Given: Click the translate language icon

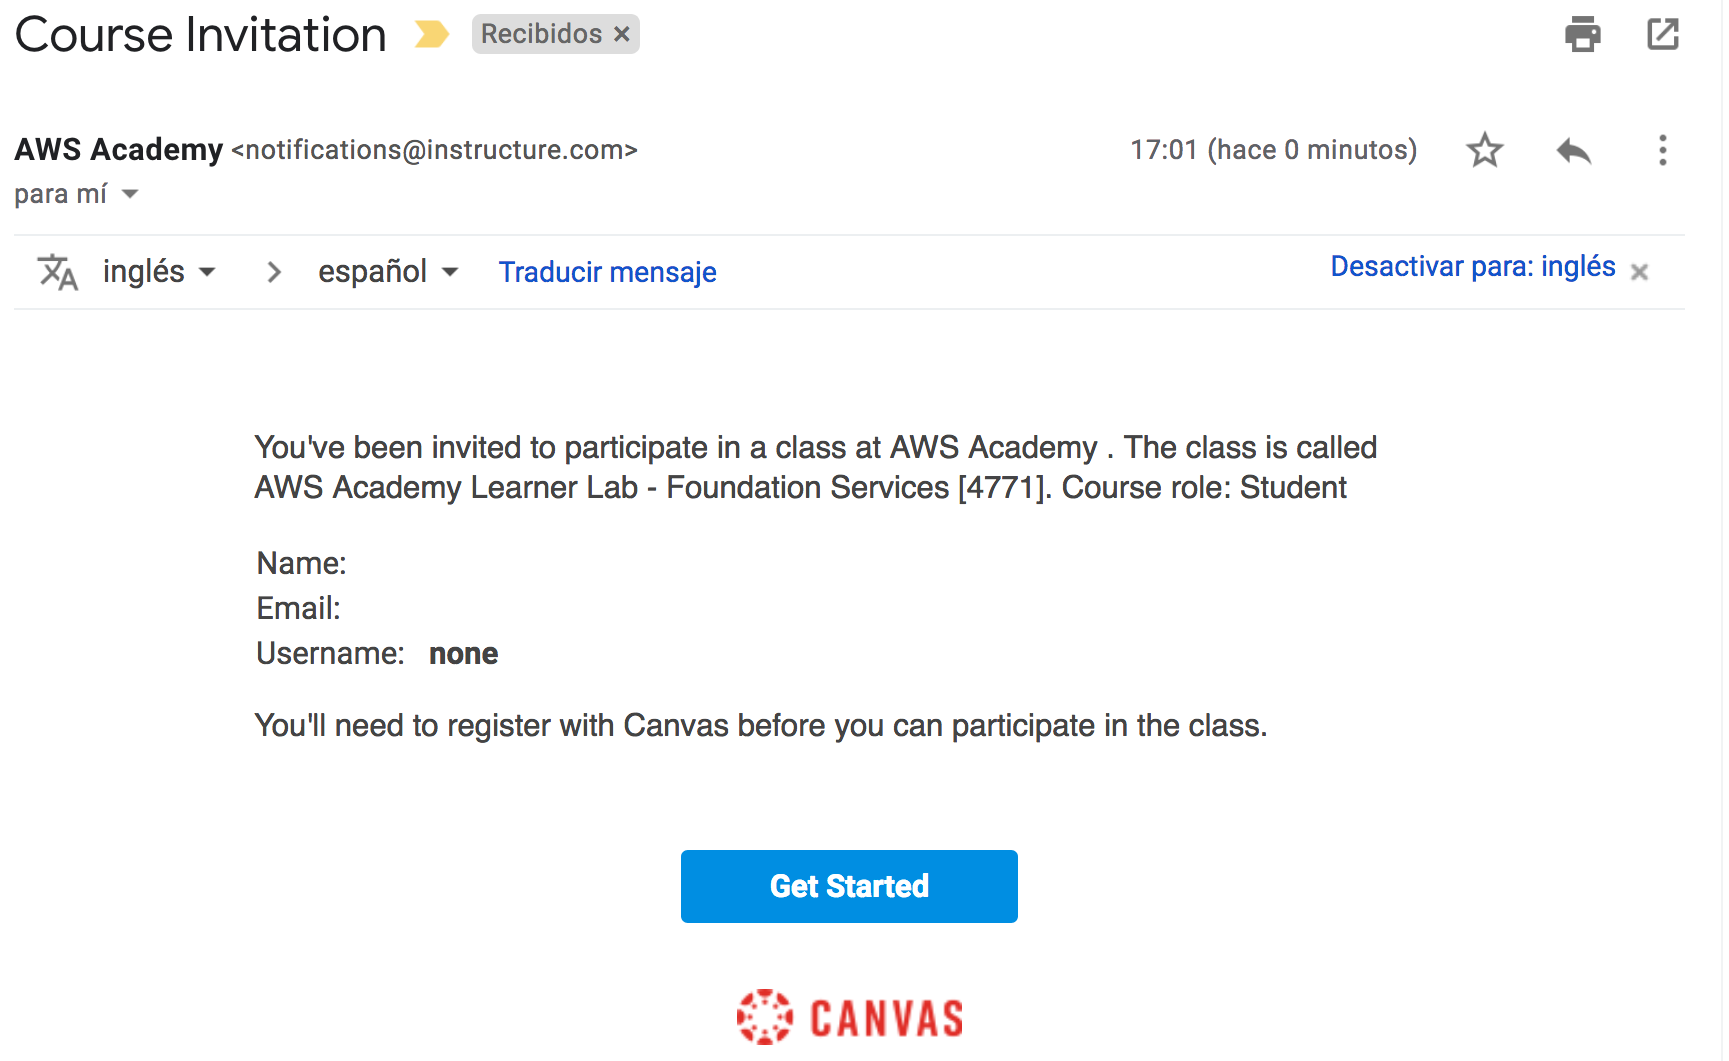Looking at the screenshot, I should click(x=57, y=272).
